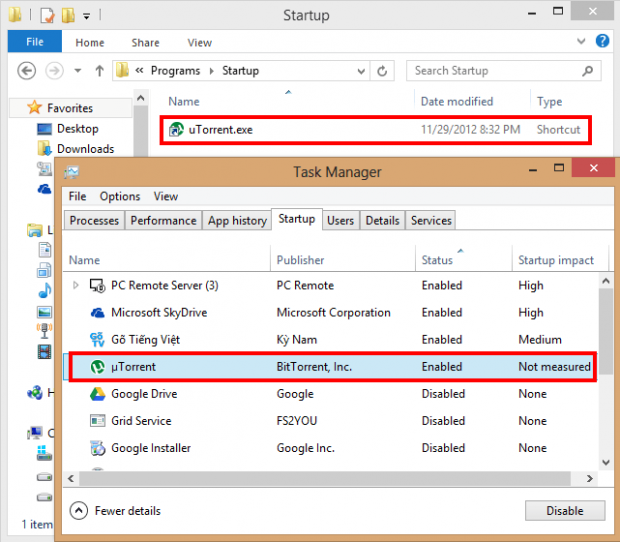Screen dimensions: 620x542
Task: Click the Back arrow in Explorer
Action: coord(26,71)
